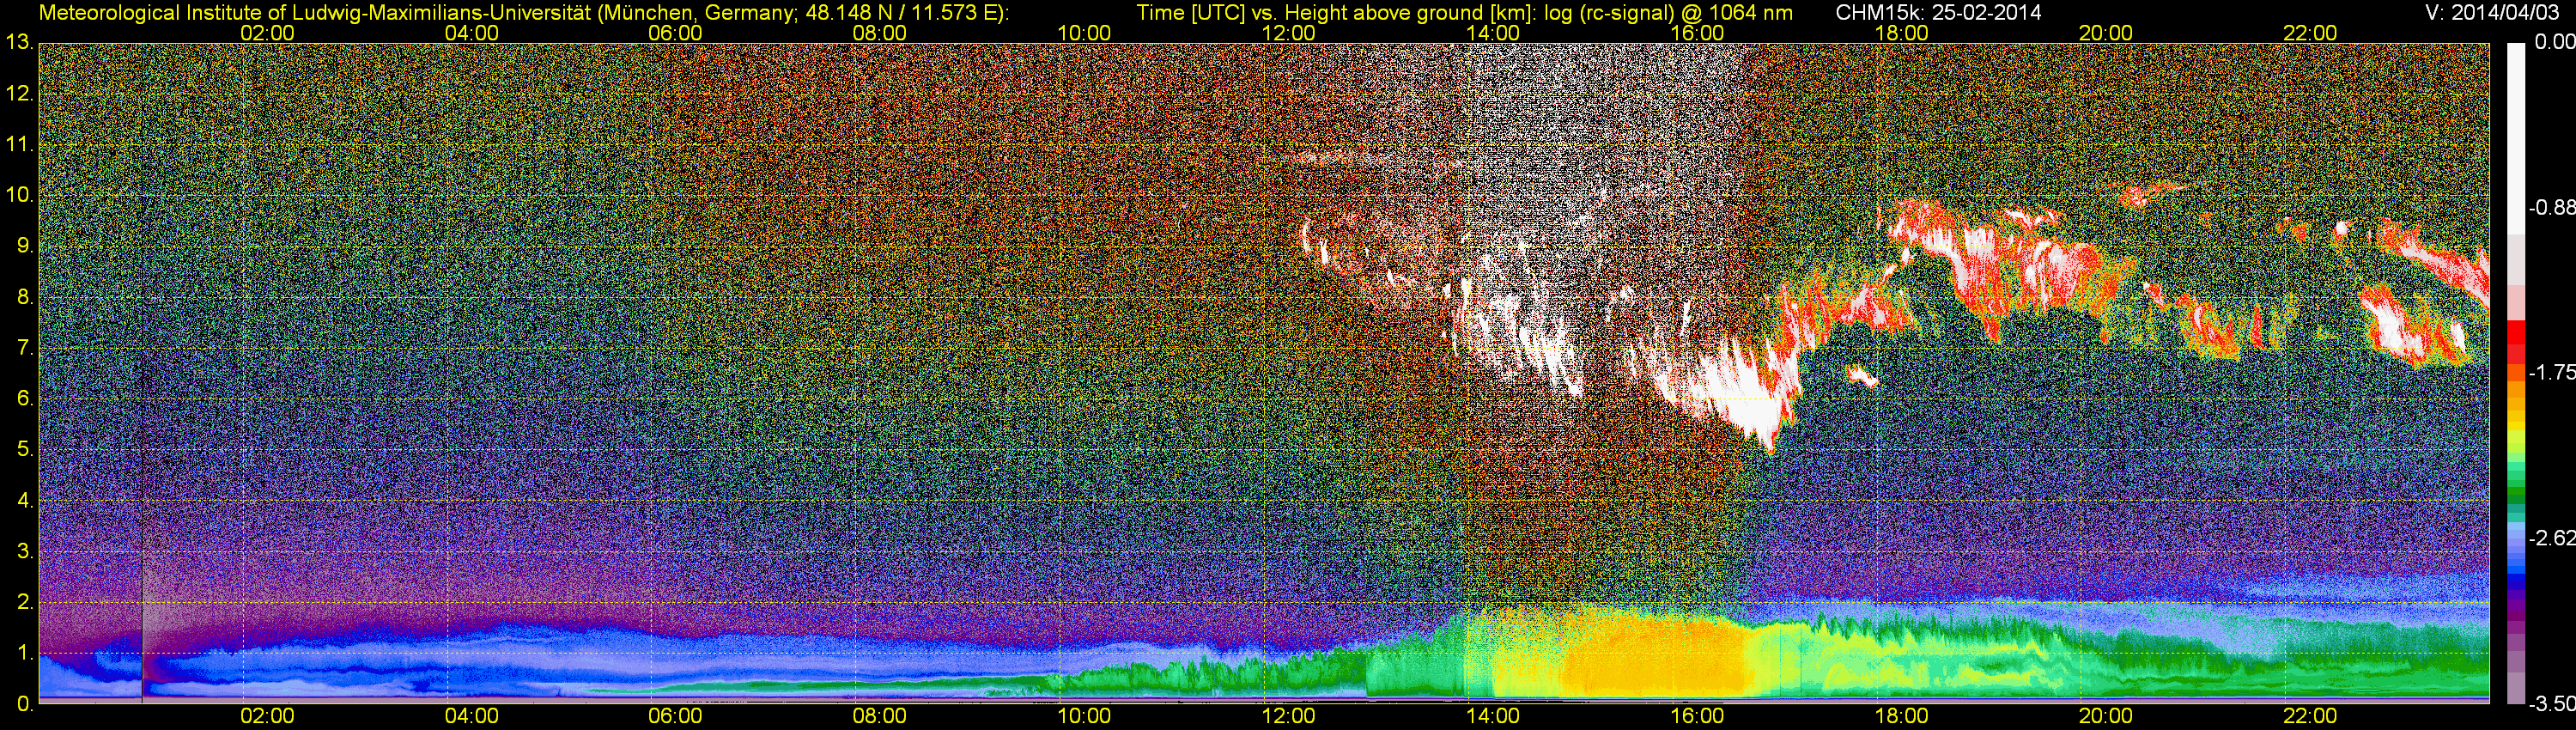
Task: Click the '-1.75' colorbar value
Action: click(2550, 372)
